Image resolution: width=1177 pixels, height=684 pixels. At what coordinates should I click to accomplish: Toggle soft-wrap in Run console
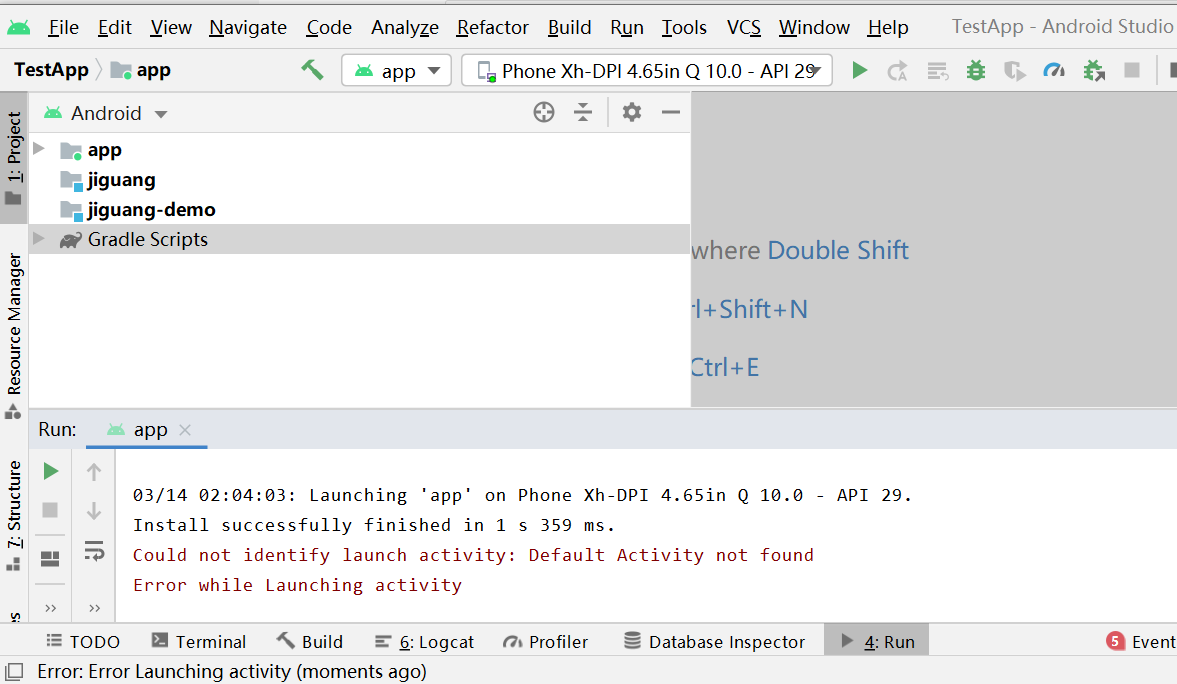coord(94,551)
